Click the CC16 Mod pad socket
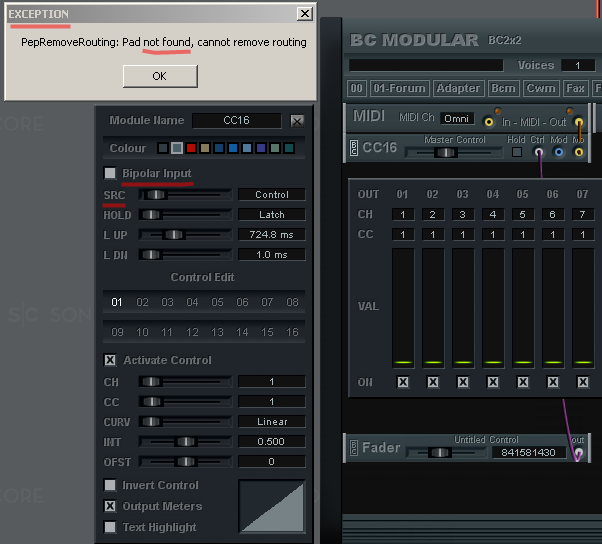Image resolution: width=602 pixels, height=544 pixels. click(559, 152)
